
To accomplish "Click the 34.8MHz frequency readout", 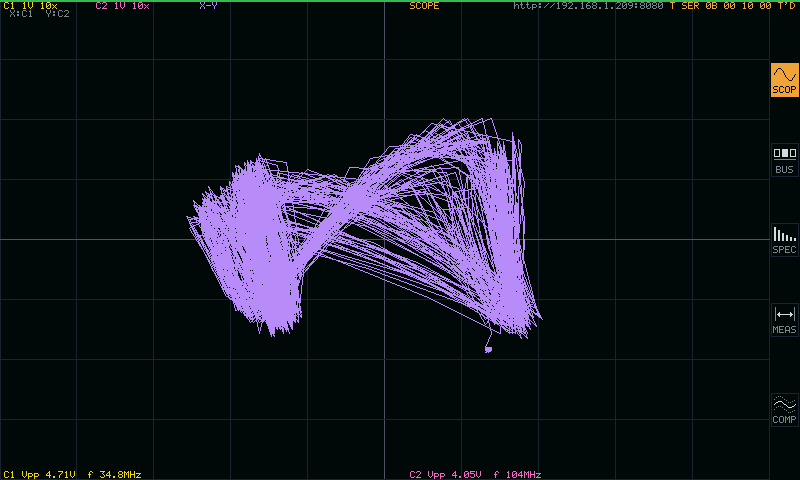I will click(120, 474).
